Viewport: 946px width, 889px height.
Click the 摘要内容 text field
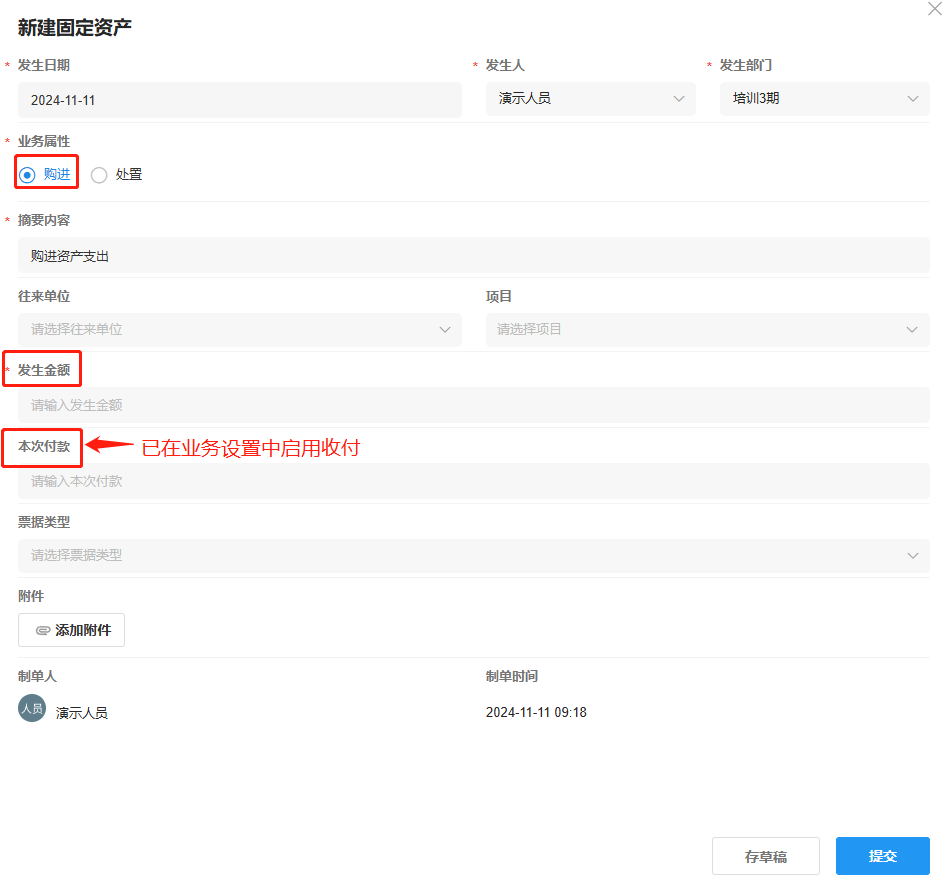(x=473, y=256)
